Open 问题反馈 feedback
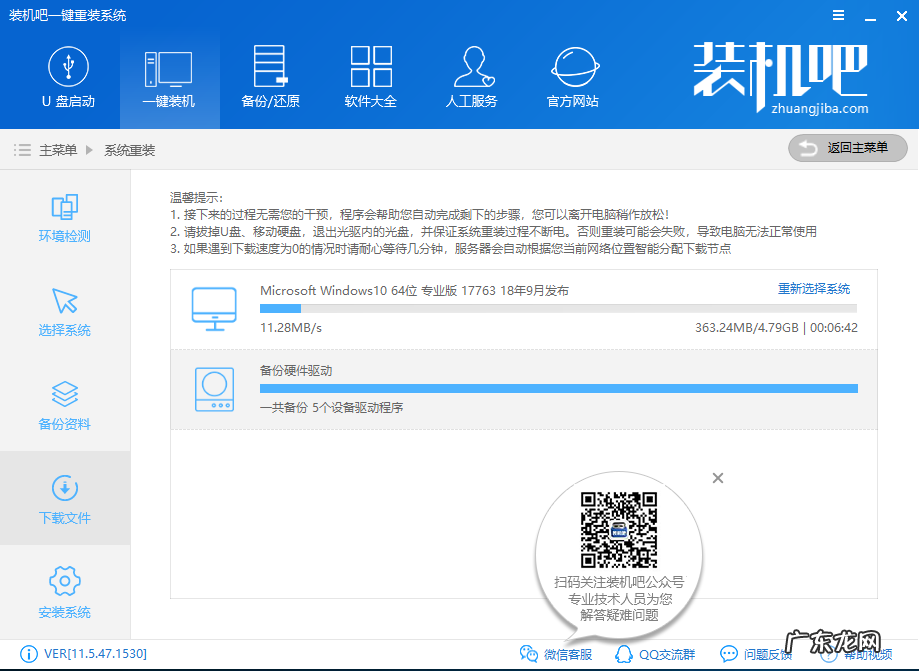This screenshot has height=671, width=919. pos(761,653)
